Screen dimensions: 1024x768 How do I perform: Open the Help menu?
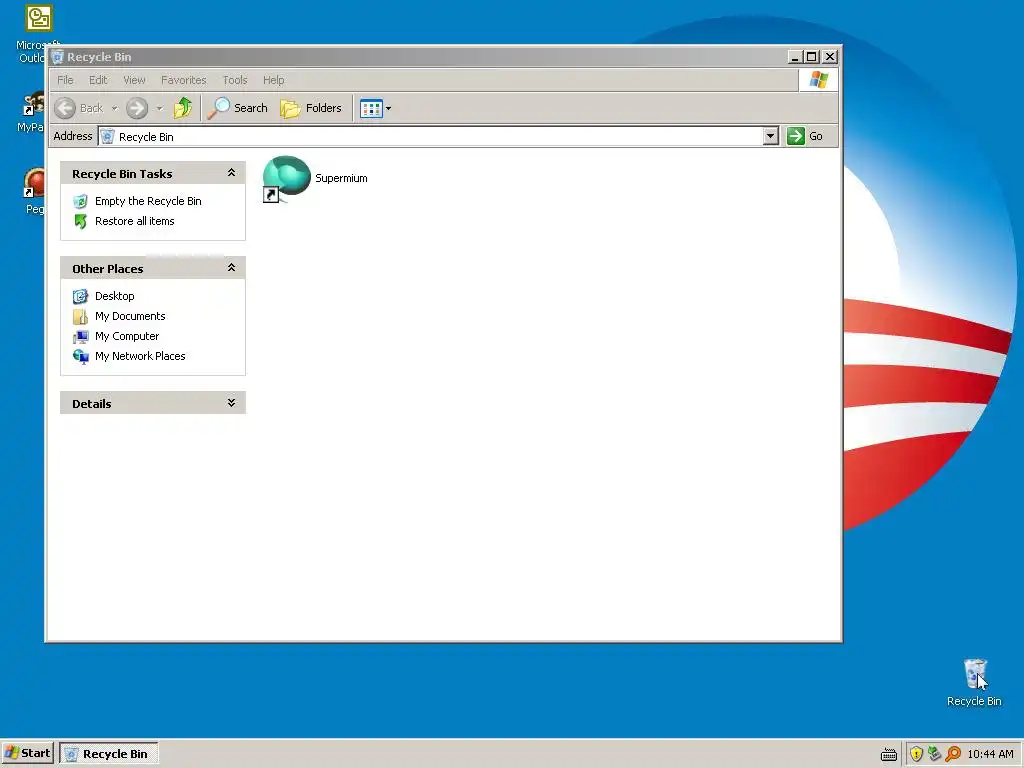(x=274, y=80)
